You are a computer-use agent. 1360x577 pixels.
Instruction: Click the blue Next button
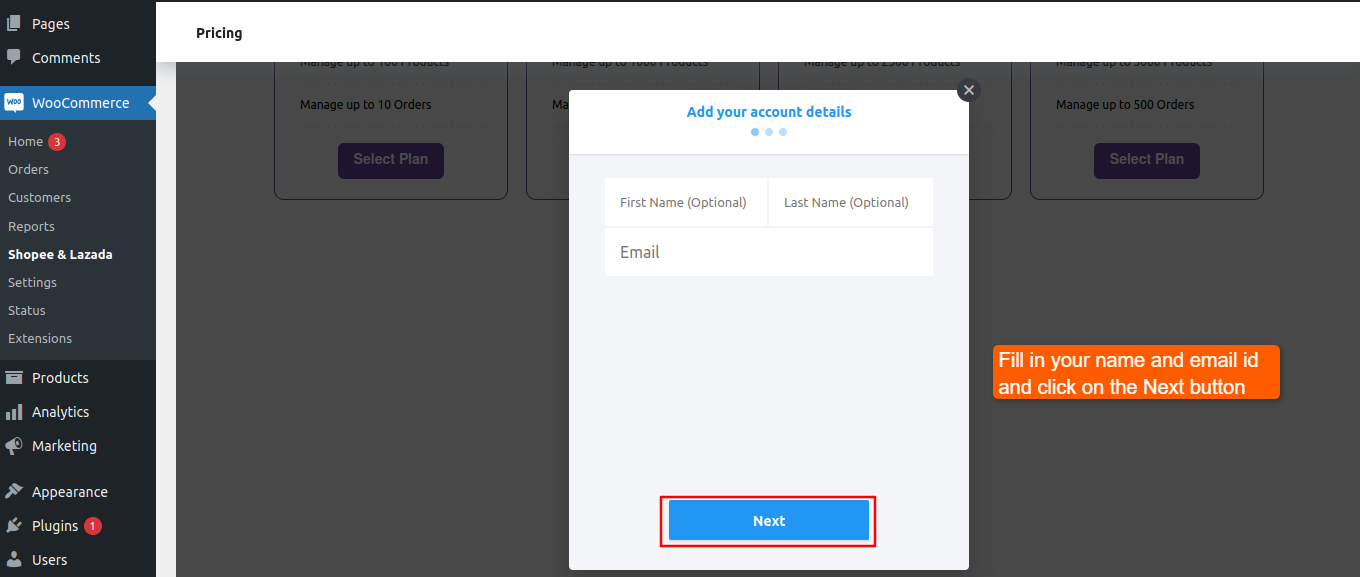(768, 520)
